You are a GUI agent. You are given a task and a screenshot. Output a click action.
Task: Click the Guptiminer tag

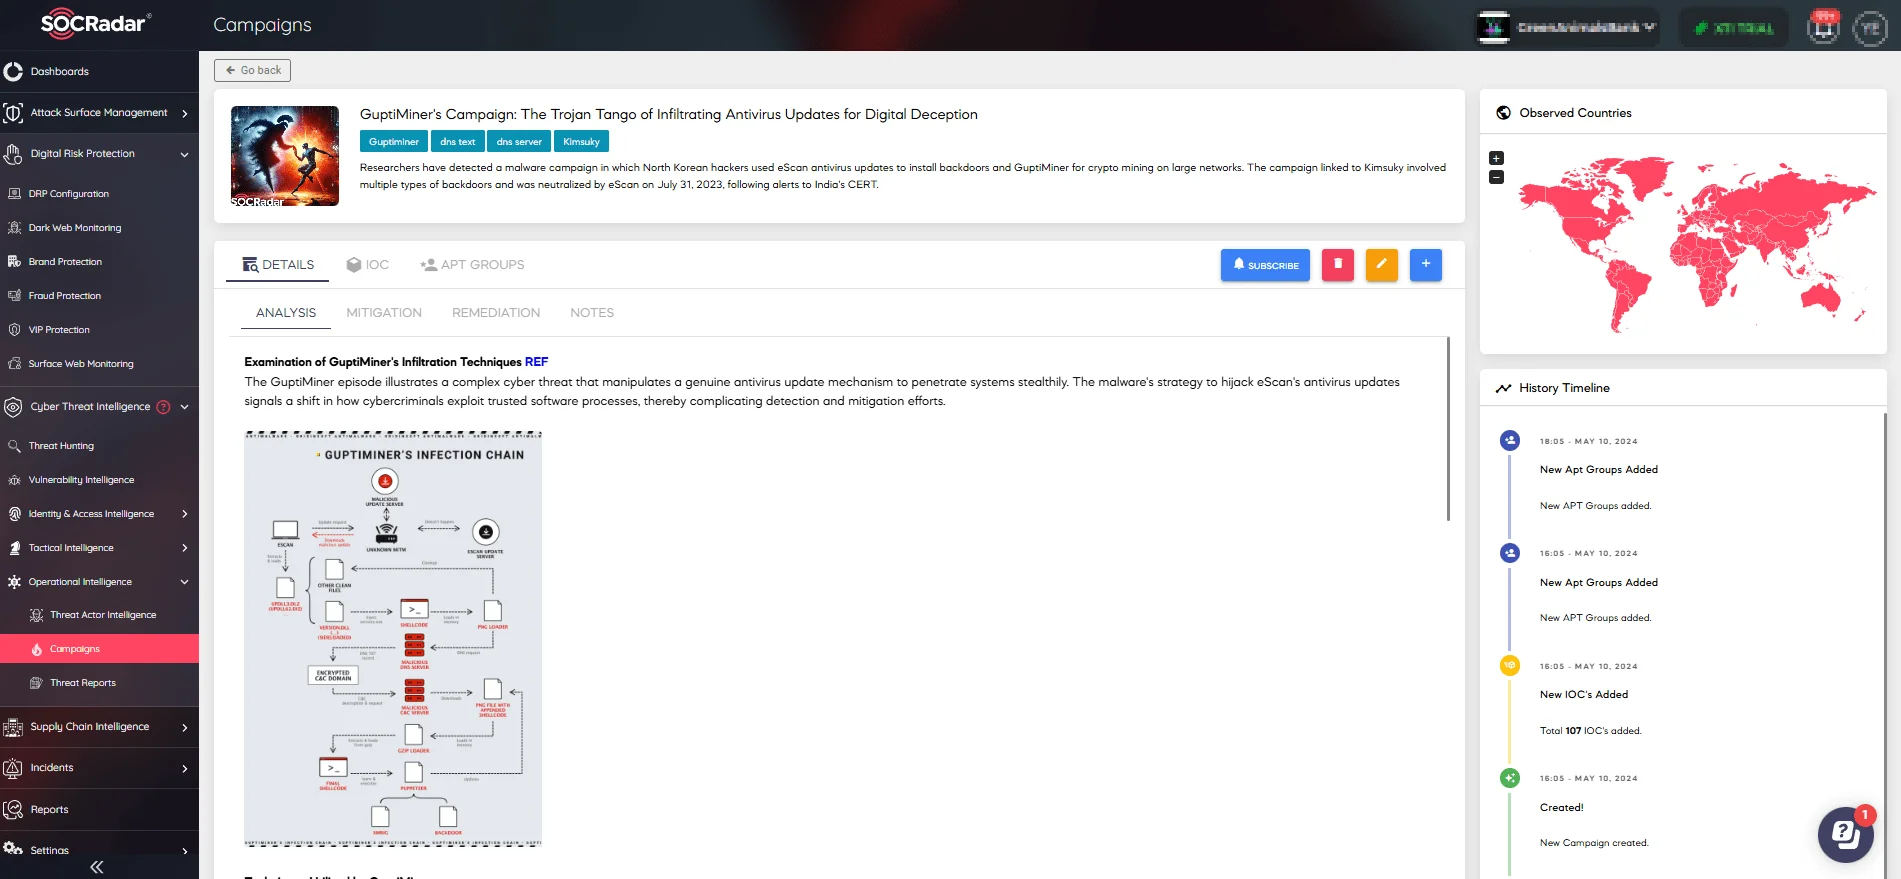394,142
